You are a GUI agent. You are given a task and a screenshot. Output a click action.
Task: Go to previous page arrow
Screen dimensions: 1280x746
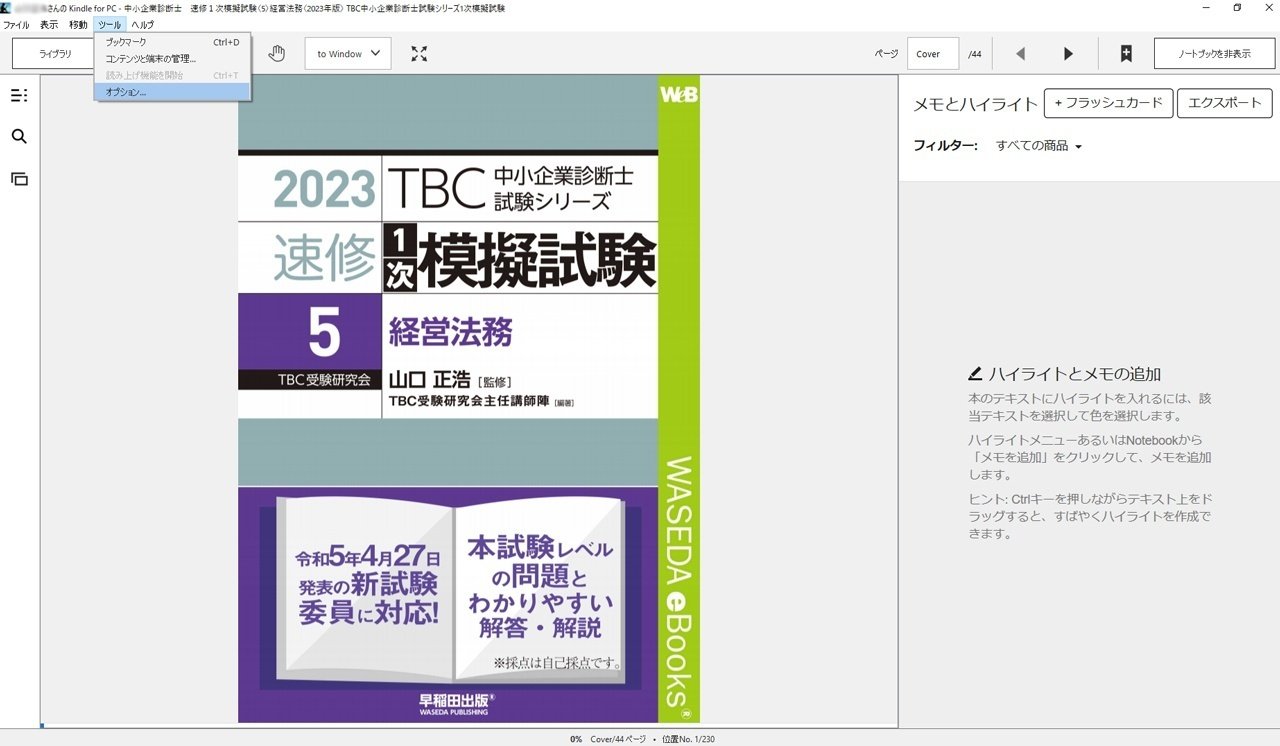tap(1020, 54)
